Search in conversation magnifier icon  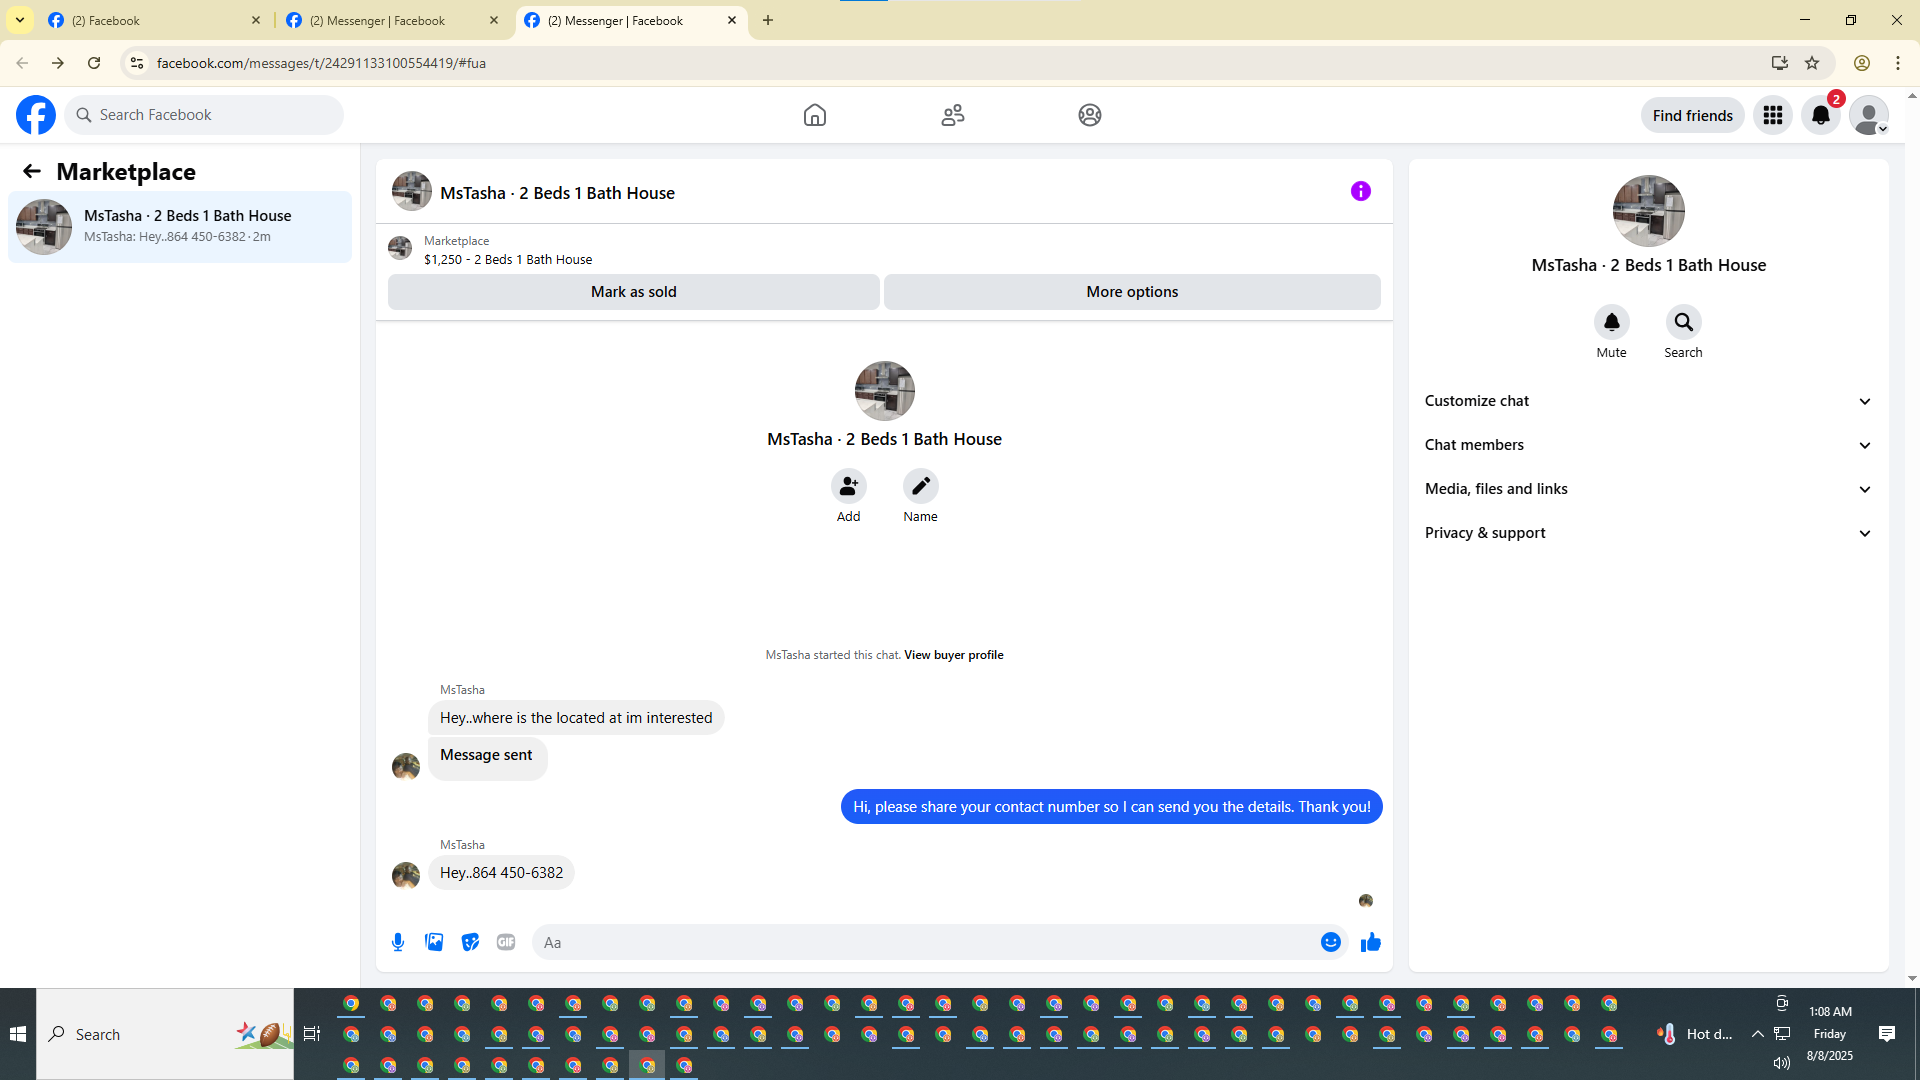[x=1683, y=322]
